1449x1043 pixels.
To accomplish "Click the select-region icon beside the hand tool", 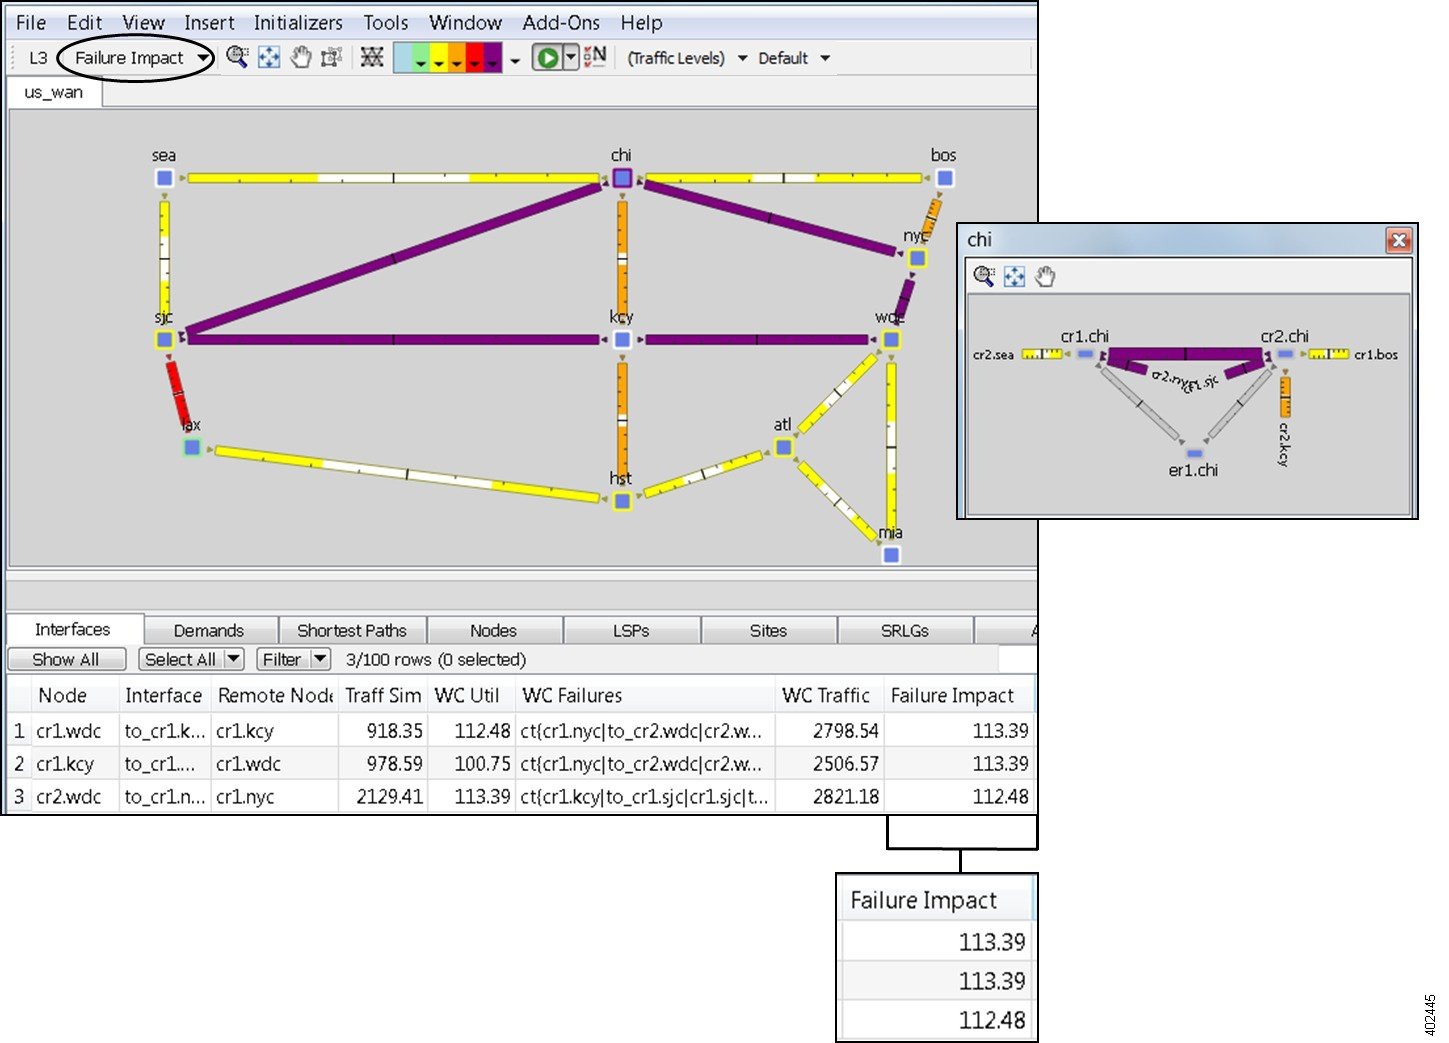I will (331, 57).
